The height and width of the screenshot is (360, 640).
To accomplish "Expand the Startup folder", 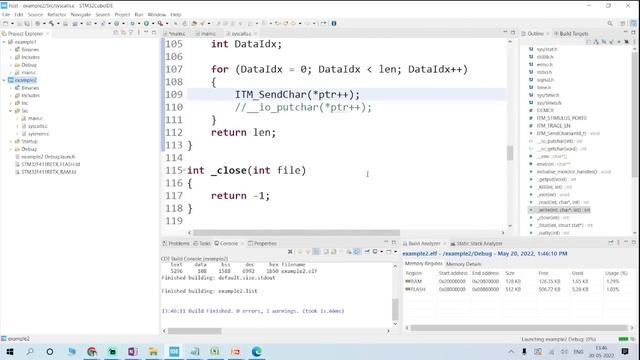I will [11, 141].
